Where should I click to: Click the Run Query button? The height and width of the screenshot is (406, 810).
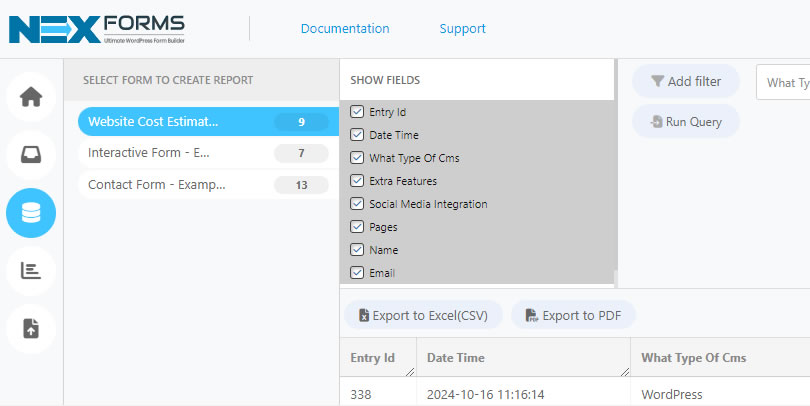click(686, 121)
